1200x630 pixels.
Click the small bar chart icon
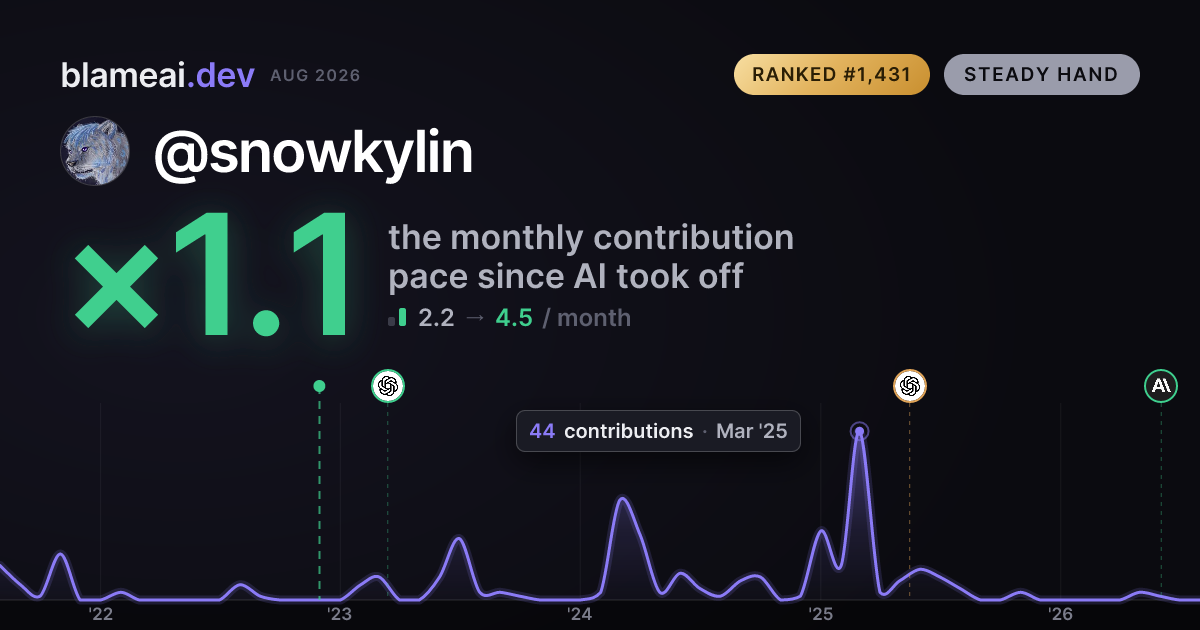pyautogui.click(x=397, y=318)
